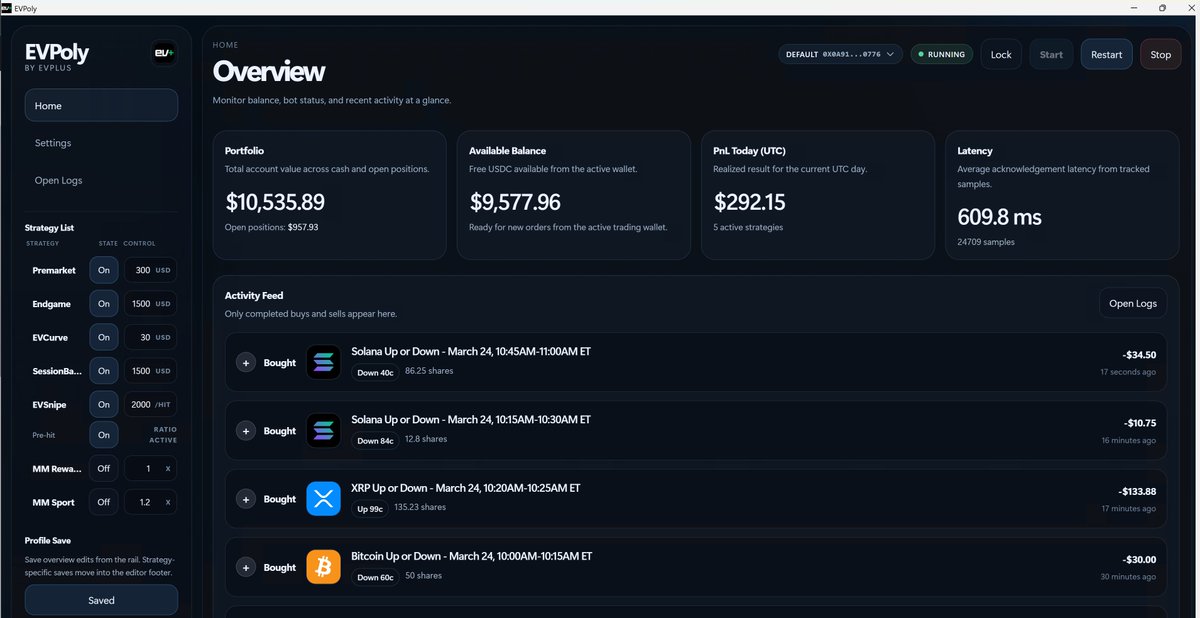Click the Bitcoin icon in activity feed
Screen dimensions: 1200x618
pyautogui.click(x=324, y=567)
